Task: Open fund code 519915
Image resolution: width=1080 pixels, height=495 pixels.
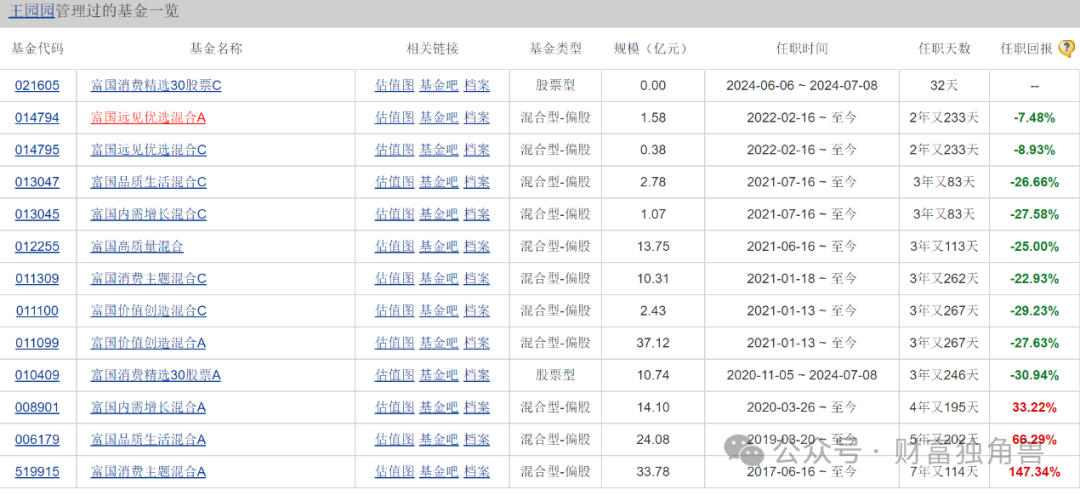Action: point(37,472)
